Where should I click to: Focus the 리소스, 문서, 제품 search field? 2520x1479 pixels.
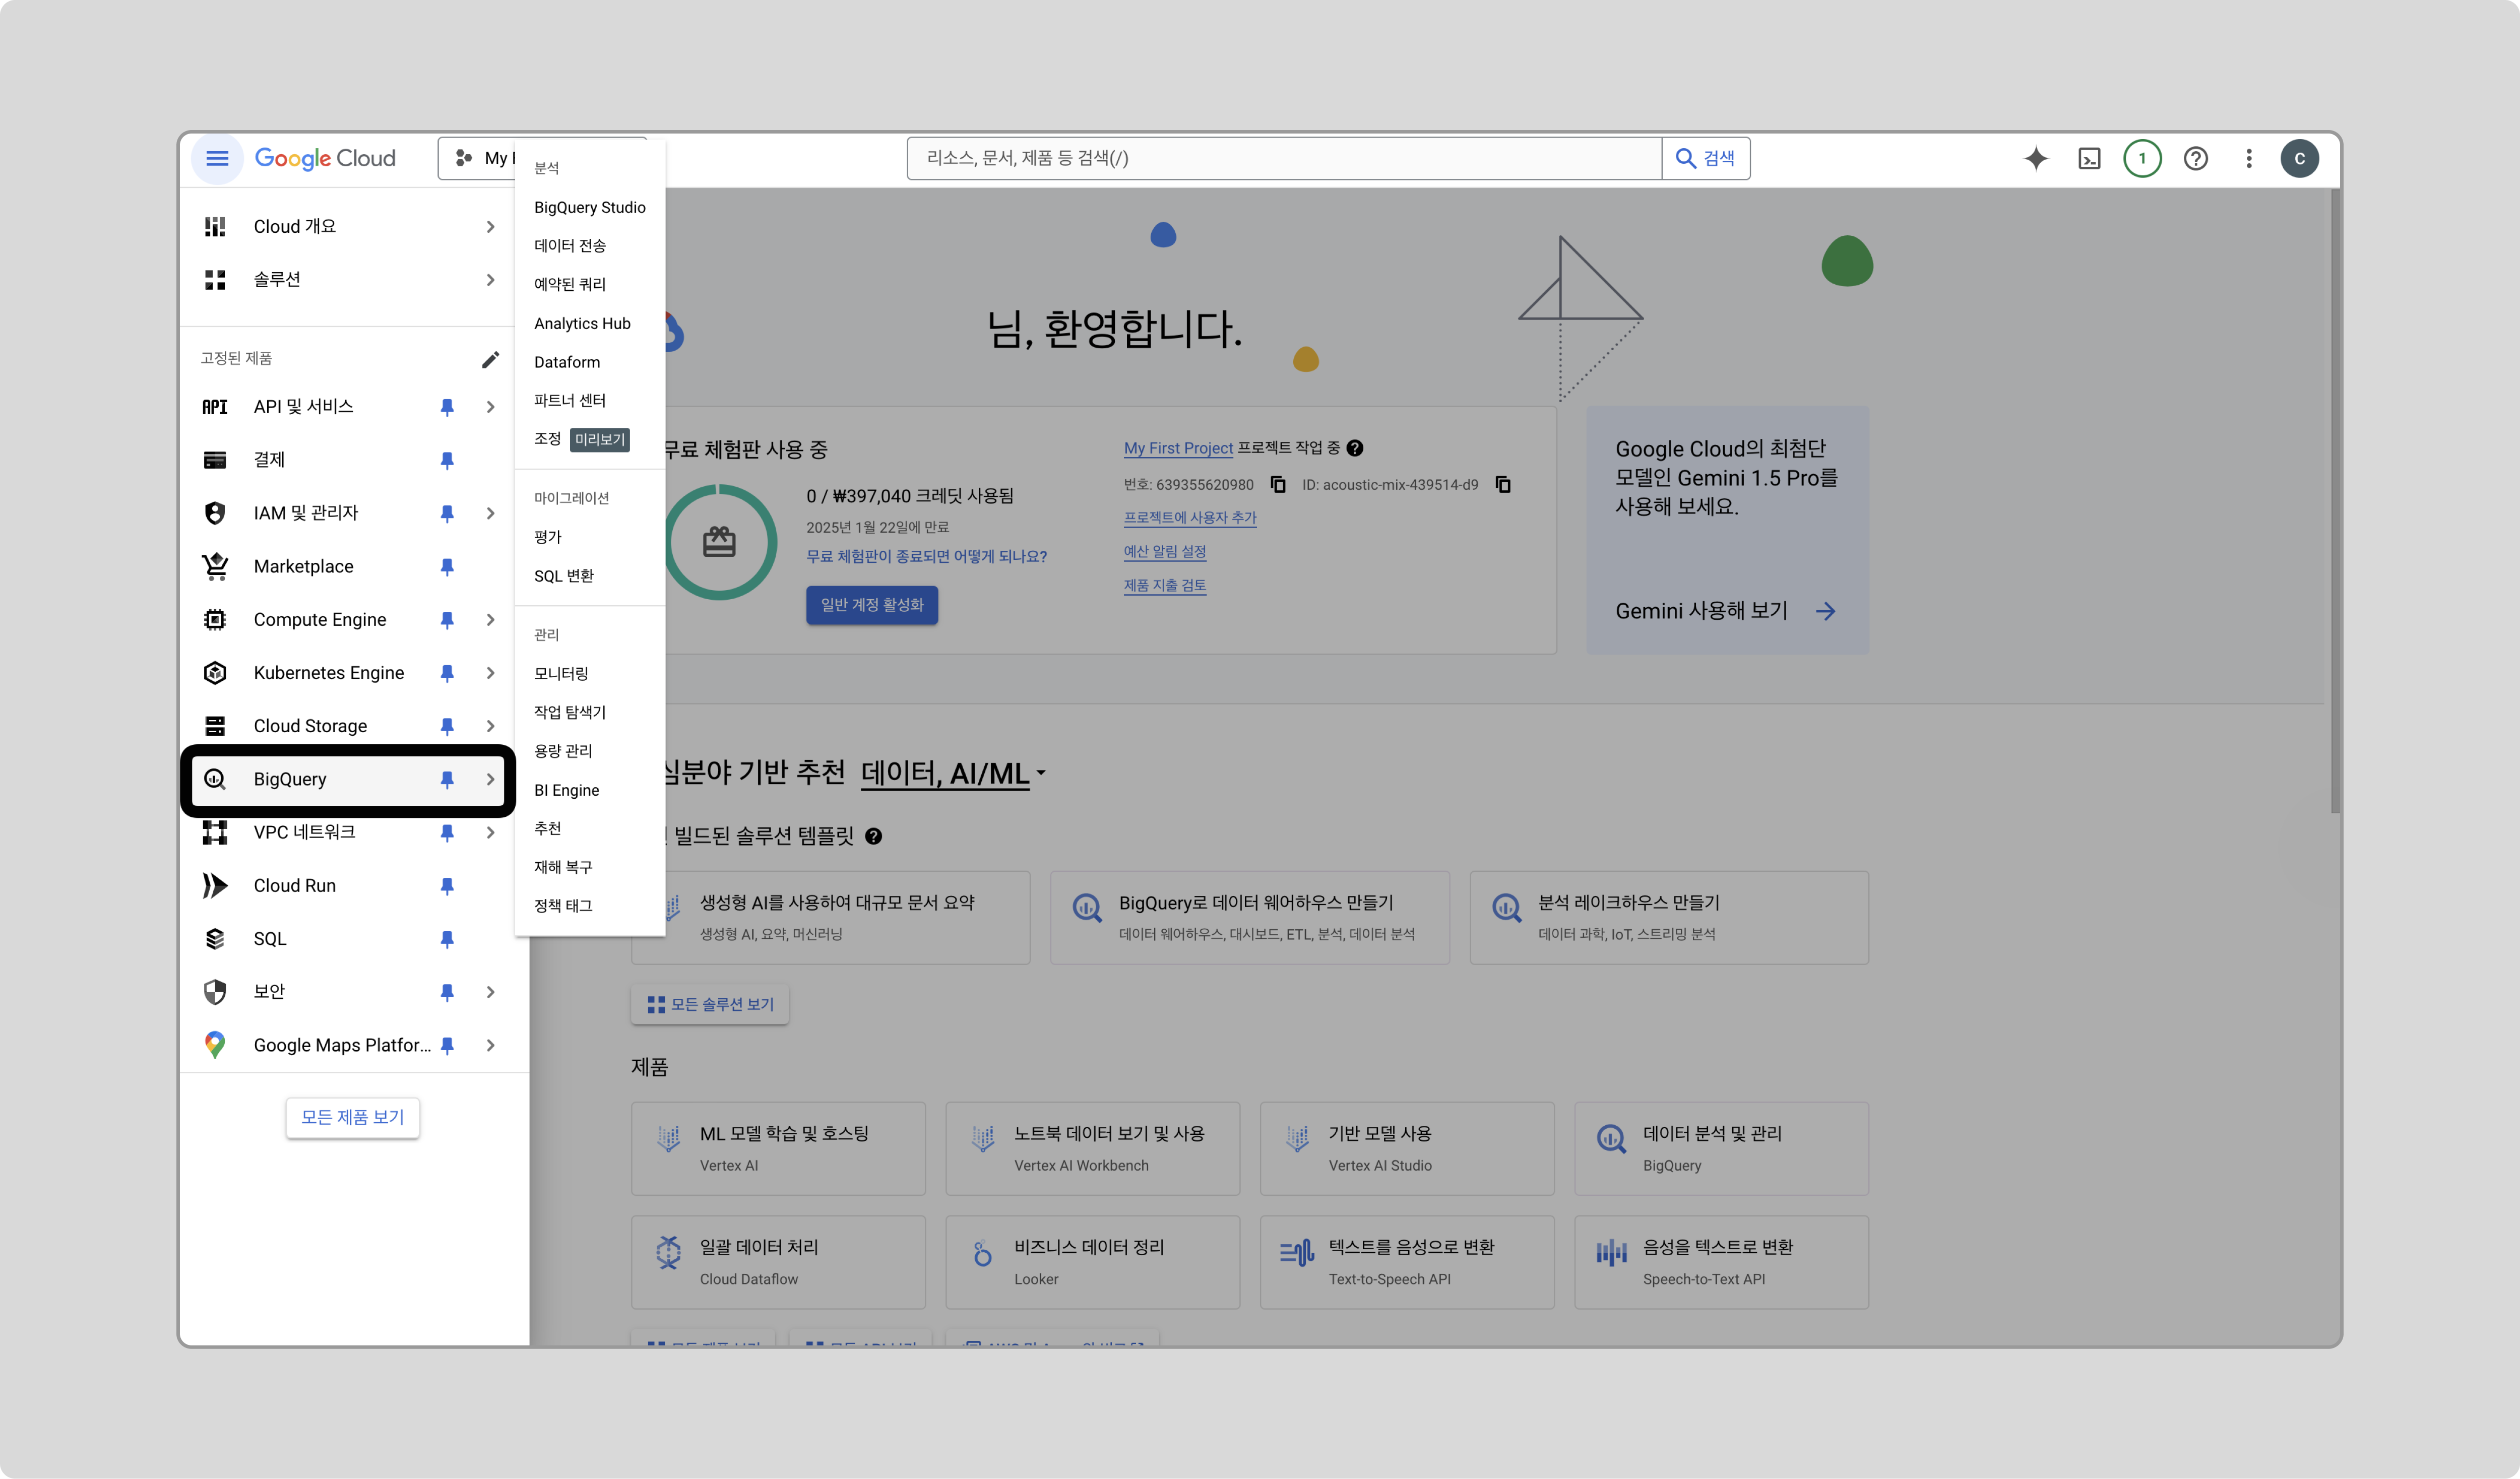point(1284,158)
